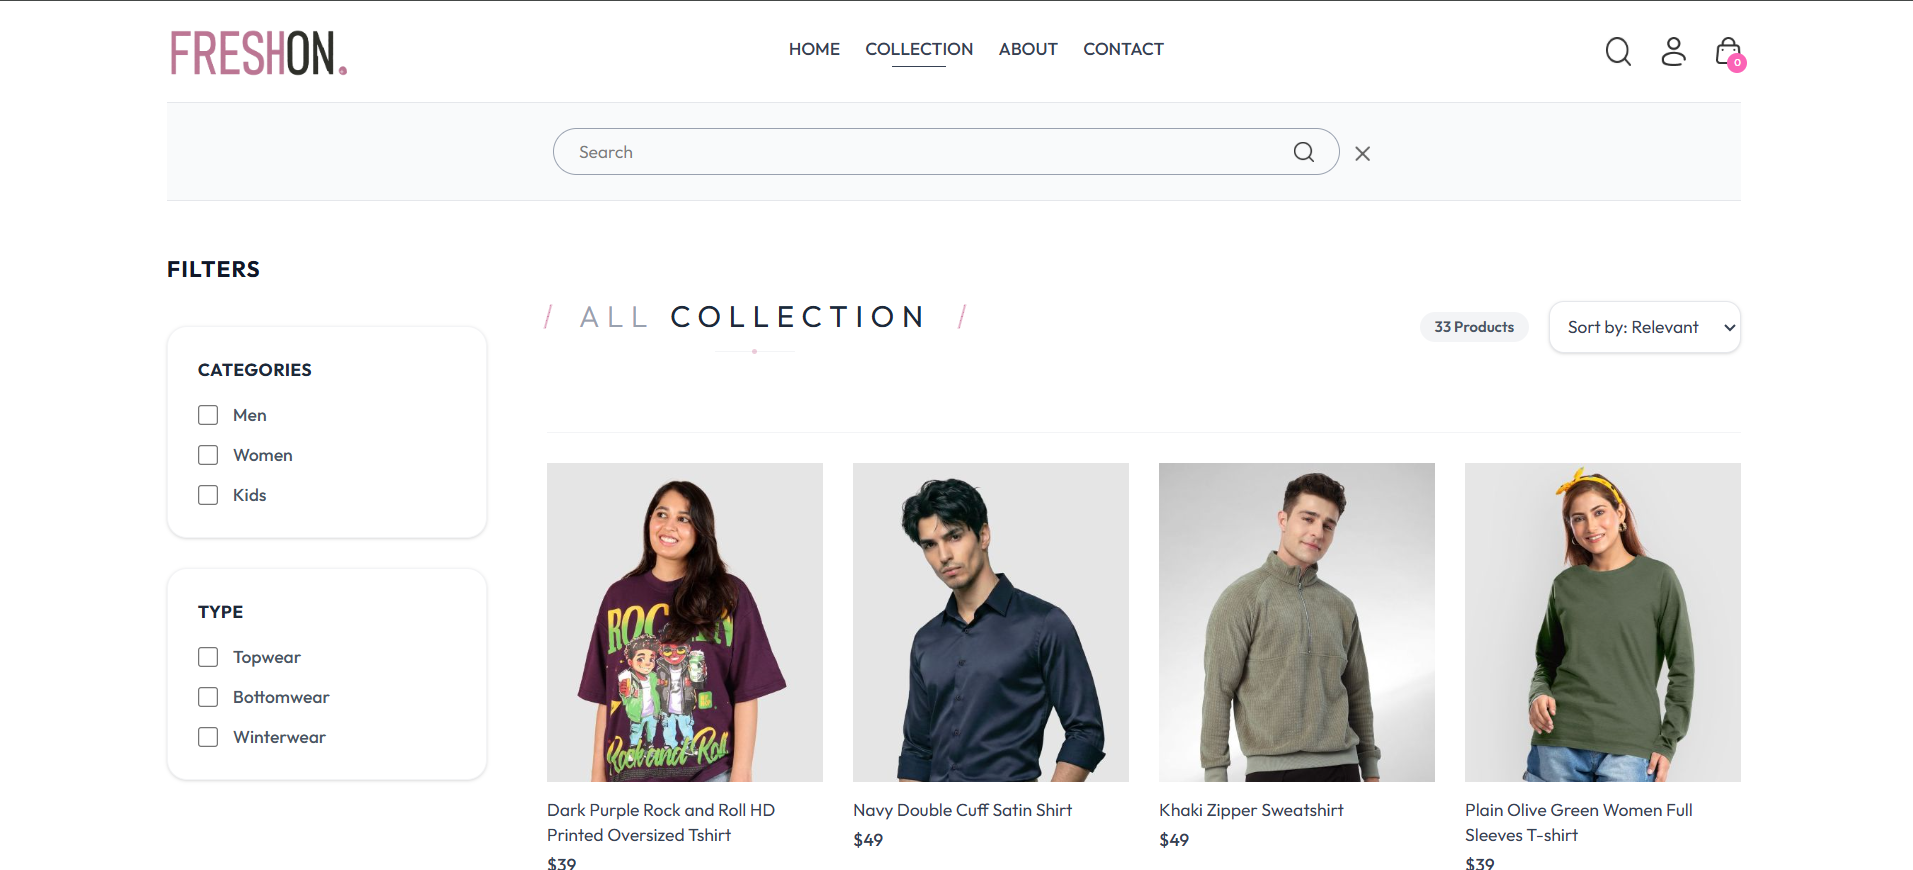Open the CONTACT page link
1913x870 pixels.
[1123, 49]
